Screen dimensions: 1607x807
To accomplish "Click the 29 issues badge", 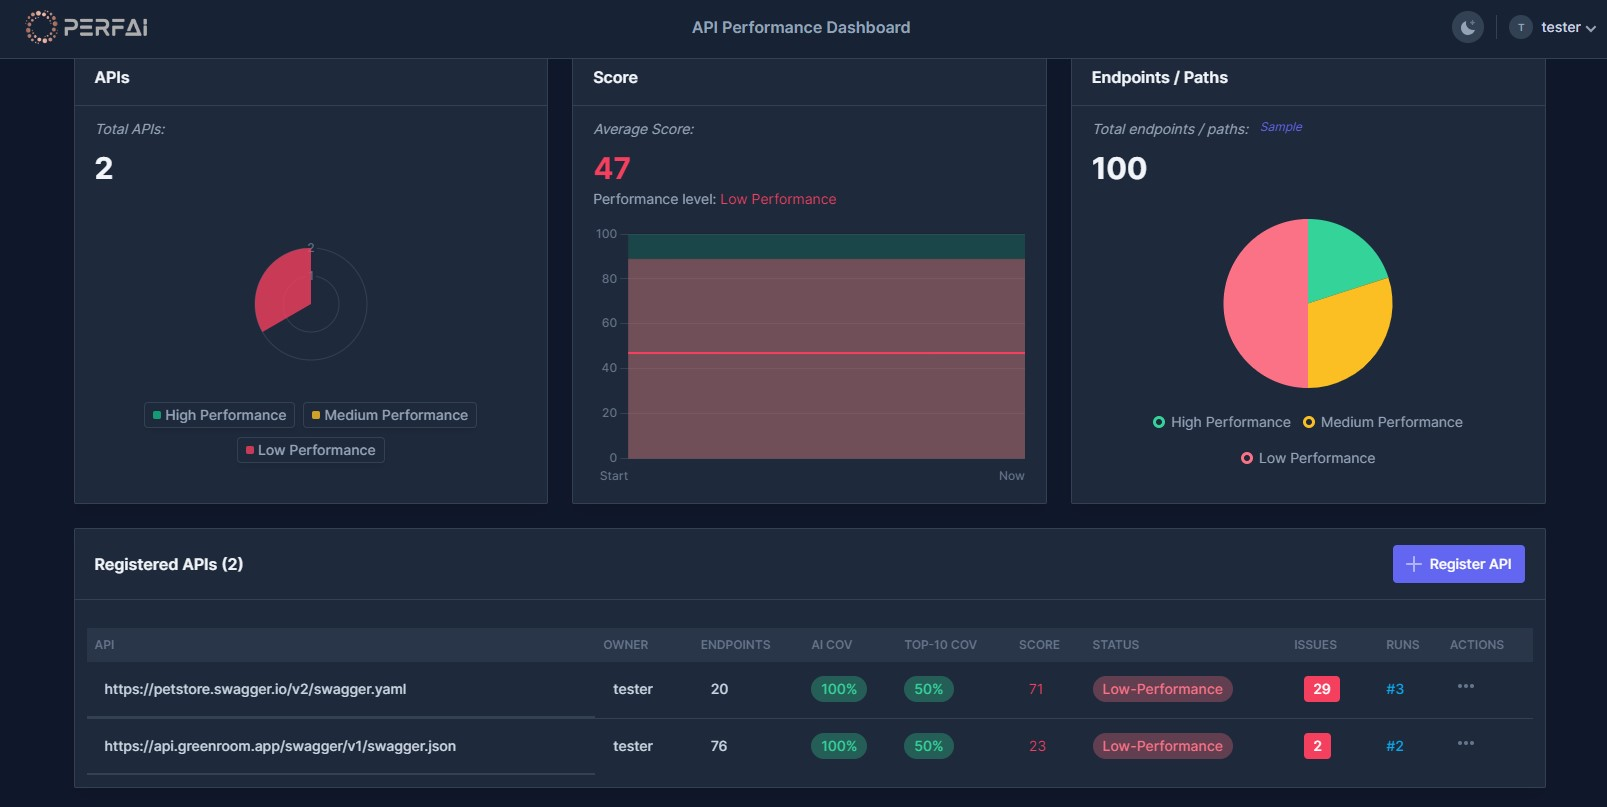I will coord(1321,689).
